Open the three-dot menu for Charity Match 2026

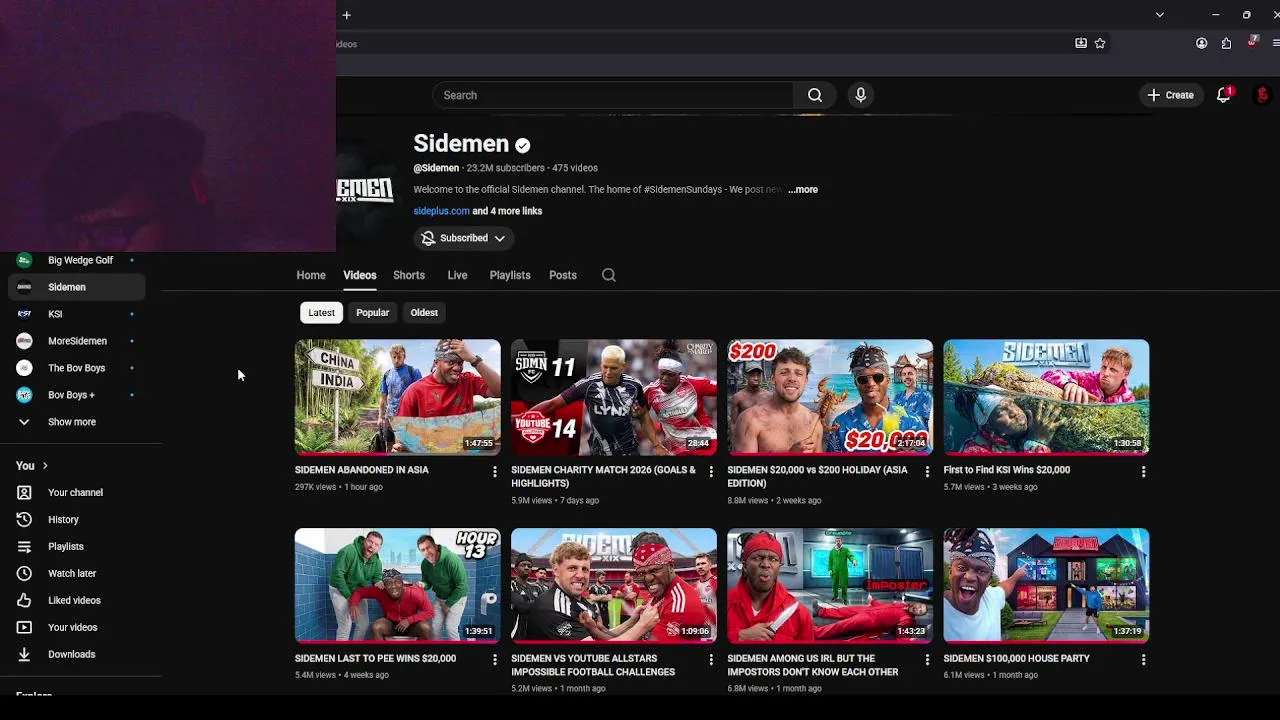coord(711,471)
